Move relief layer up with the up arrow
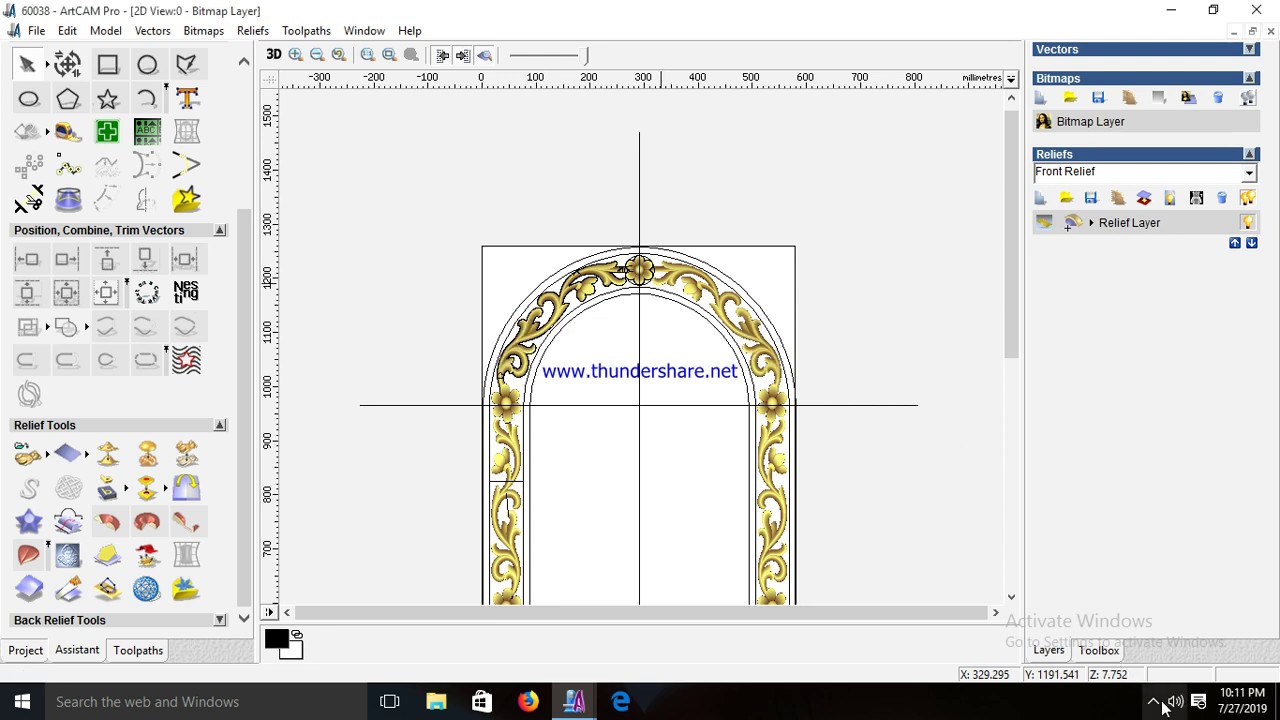This screenshot has width=1280, height=720. (1235, 243)
